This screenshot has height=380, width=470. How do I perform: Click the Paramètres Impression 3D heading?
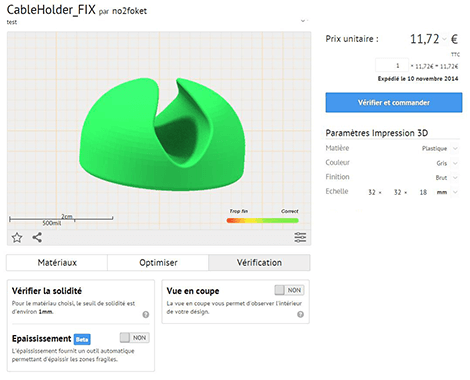[x=377, y=133]
